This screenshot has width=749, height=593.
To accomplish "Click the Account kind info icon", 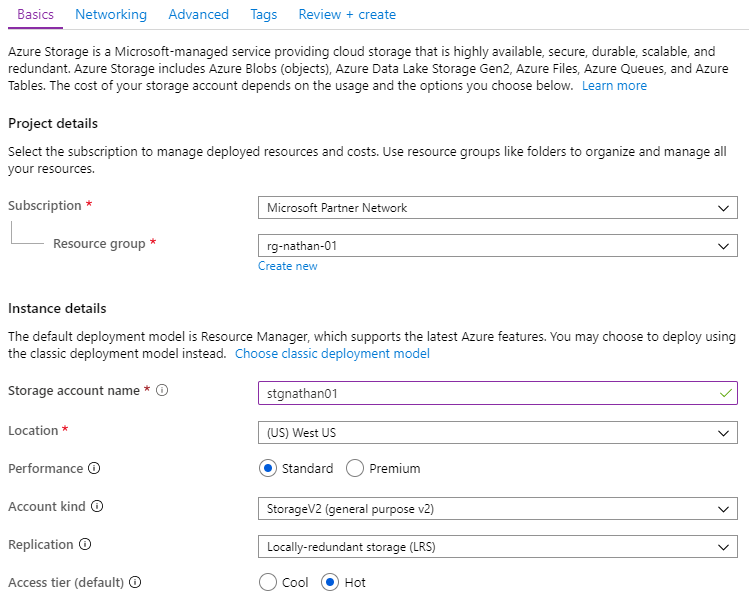I will 97,506.
